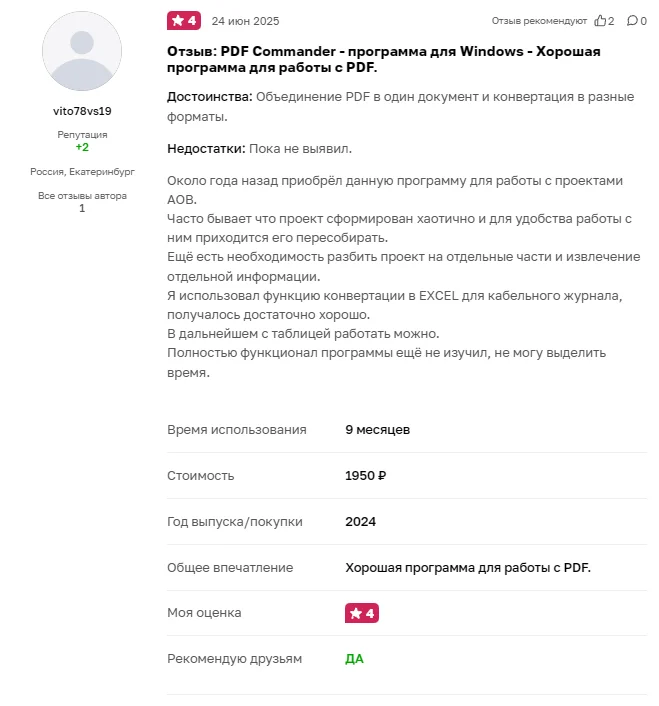Viewport: 659px width, 706px height.
Task: Click the Недостатки label
Action: (206, 149)
